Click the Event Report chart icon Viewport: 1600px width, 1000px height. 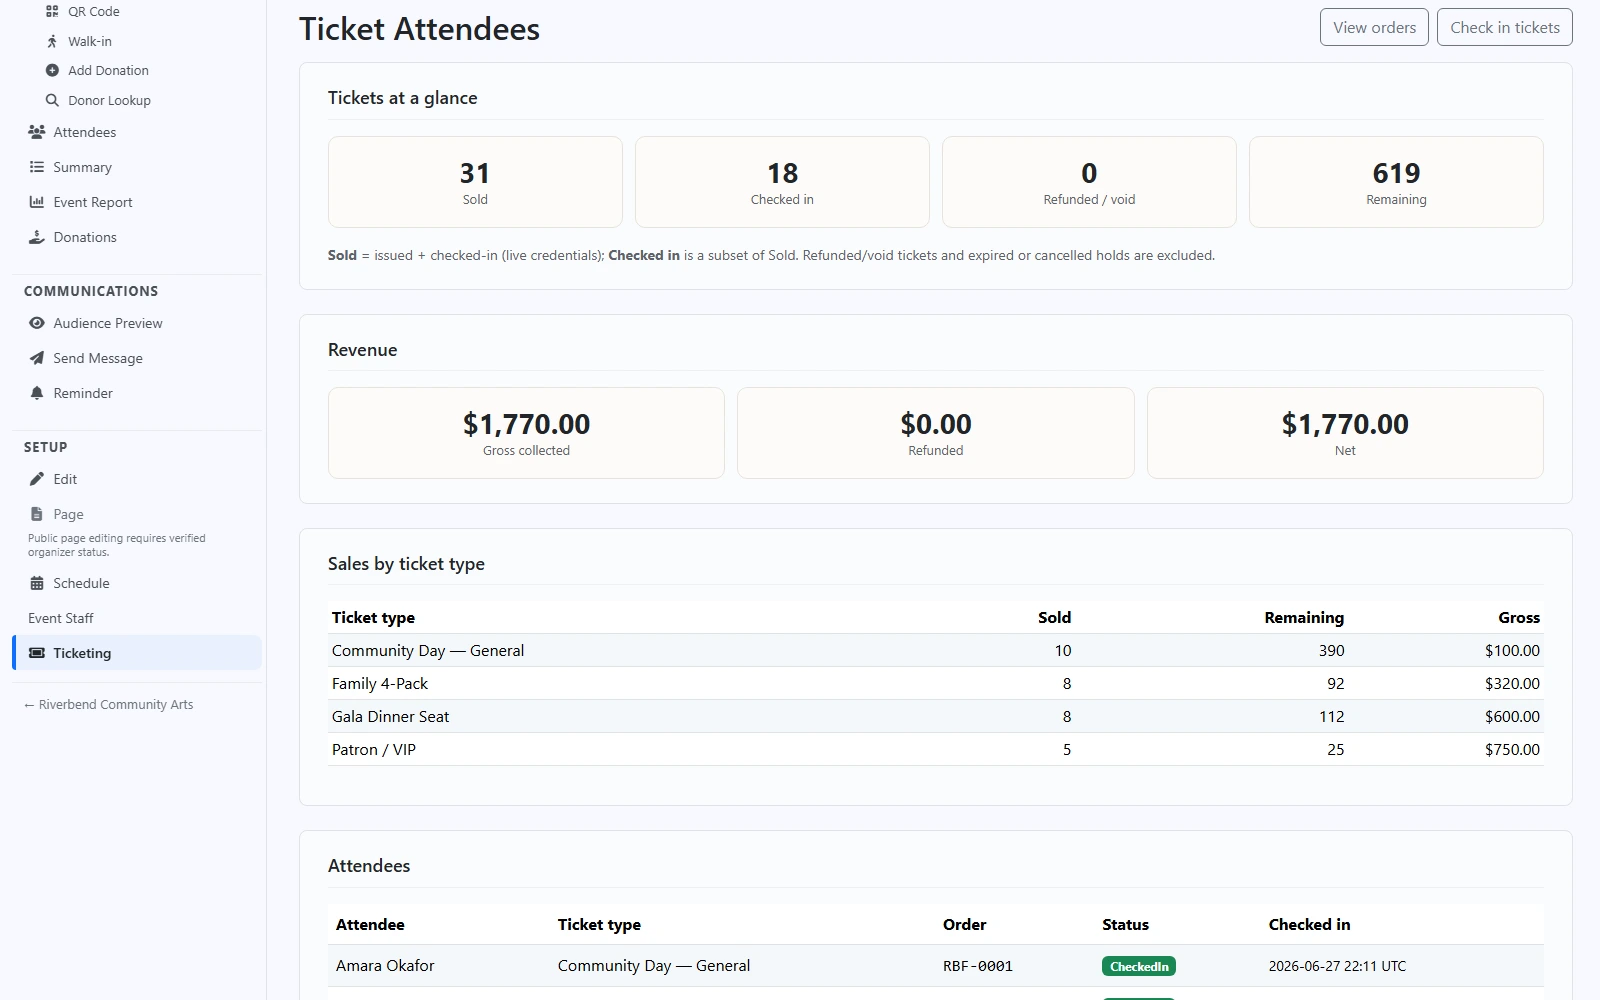[37, 202]
